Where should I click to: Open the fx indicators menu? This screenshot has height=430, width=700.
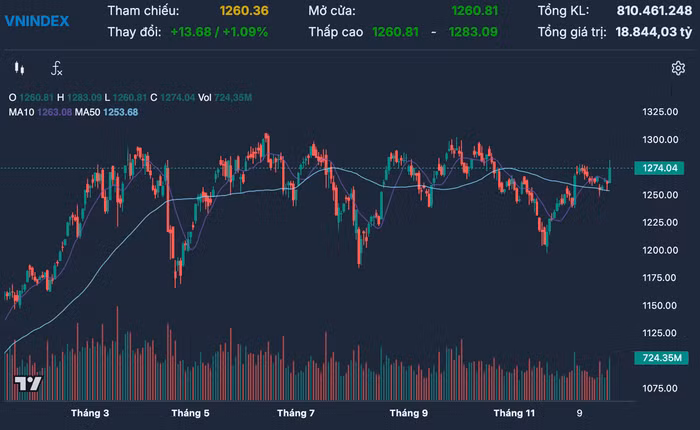coord(57,69)
